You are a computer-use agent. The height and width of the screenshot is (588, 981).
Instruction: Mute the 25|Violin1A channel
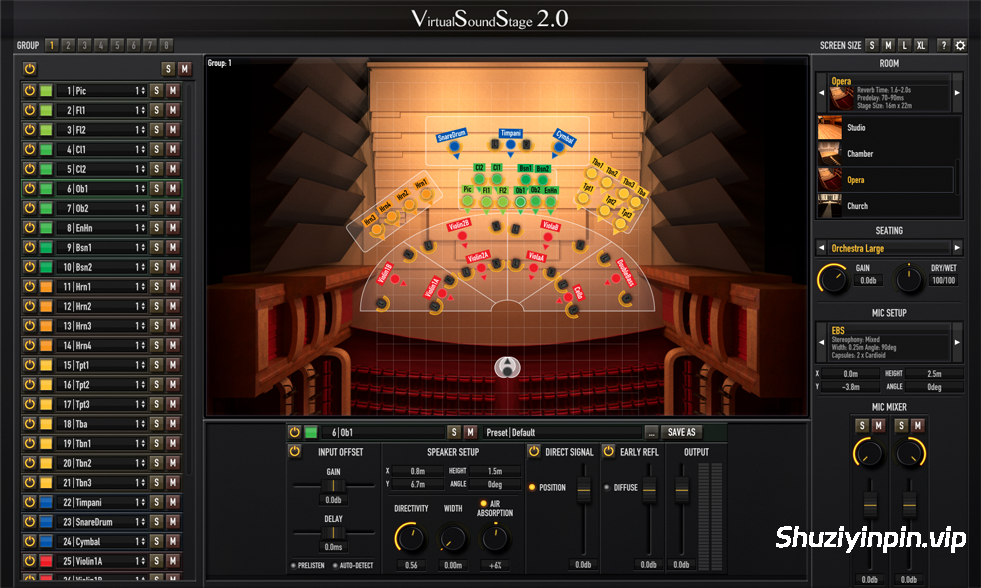coord(173,561)
